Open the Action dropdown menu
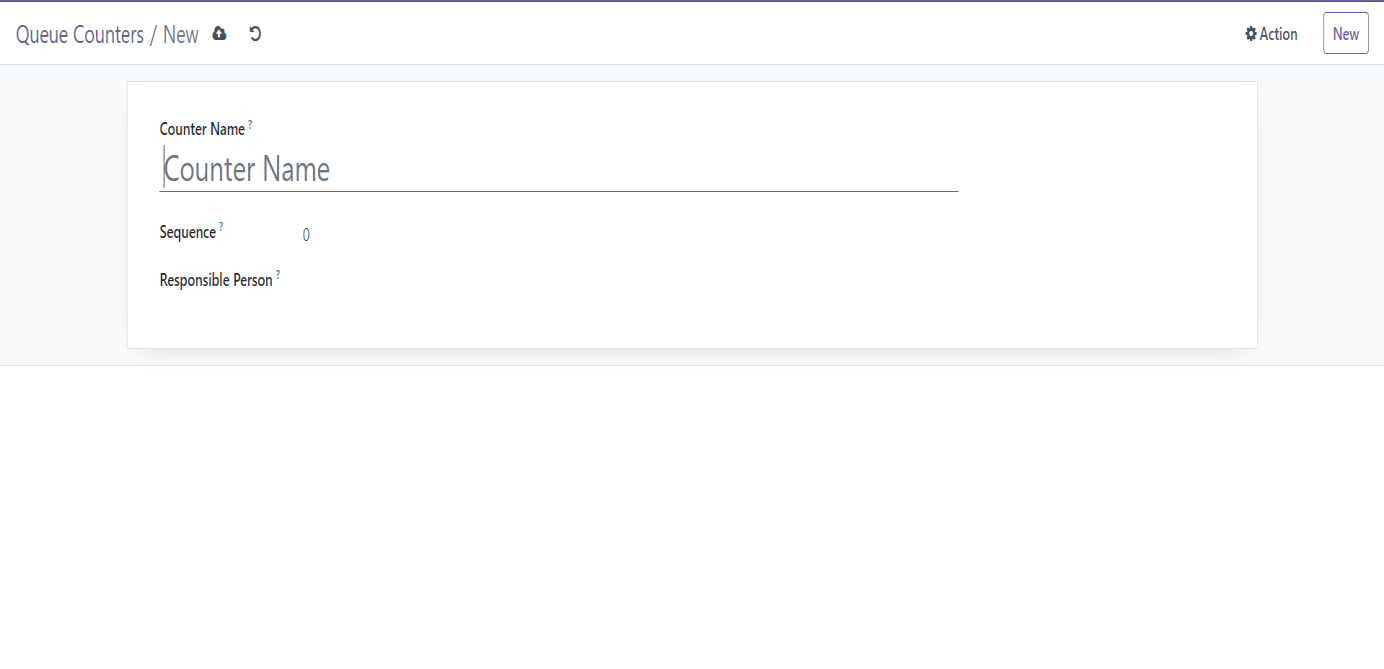The image size is (1384, 669). [1271, 34]
